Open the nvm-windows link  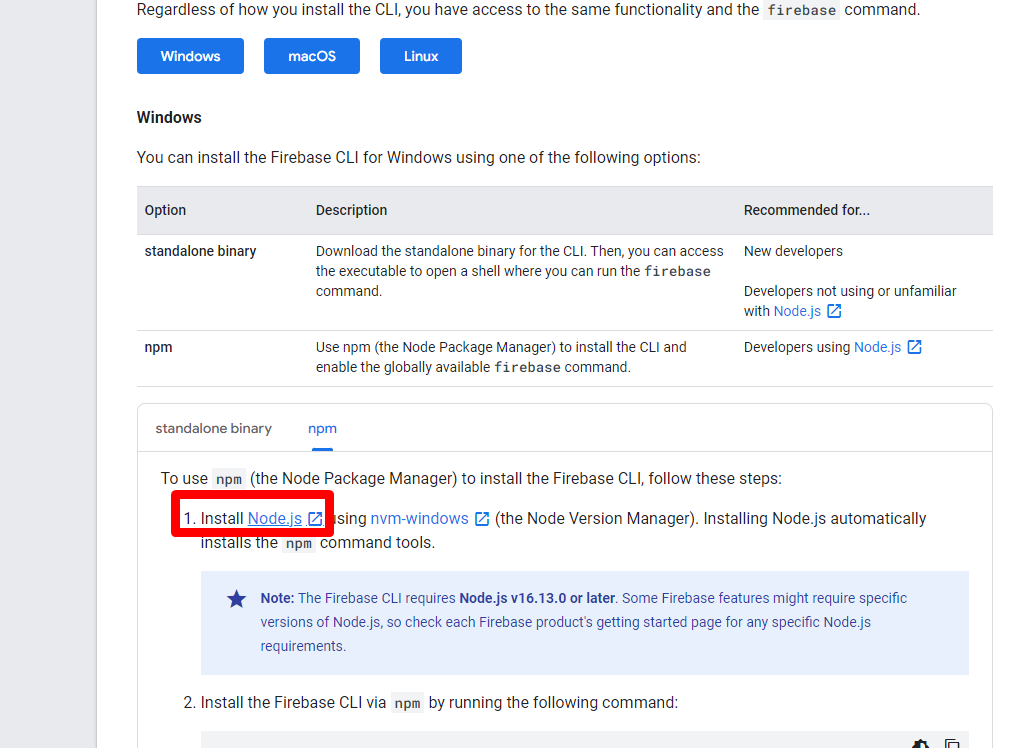click(419, 518)
